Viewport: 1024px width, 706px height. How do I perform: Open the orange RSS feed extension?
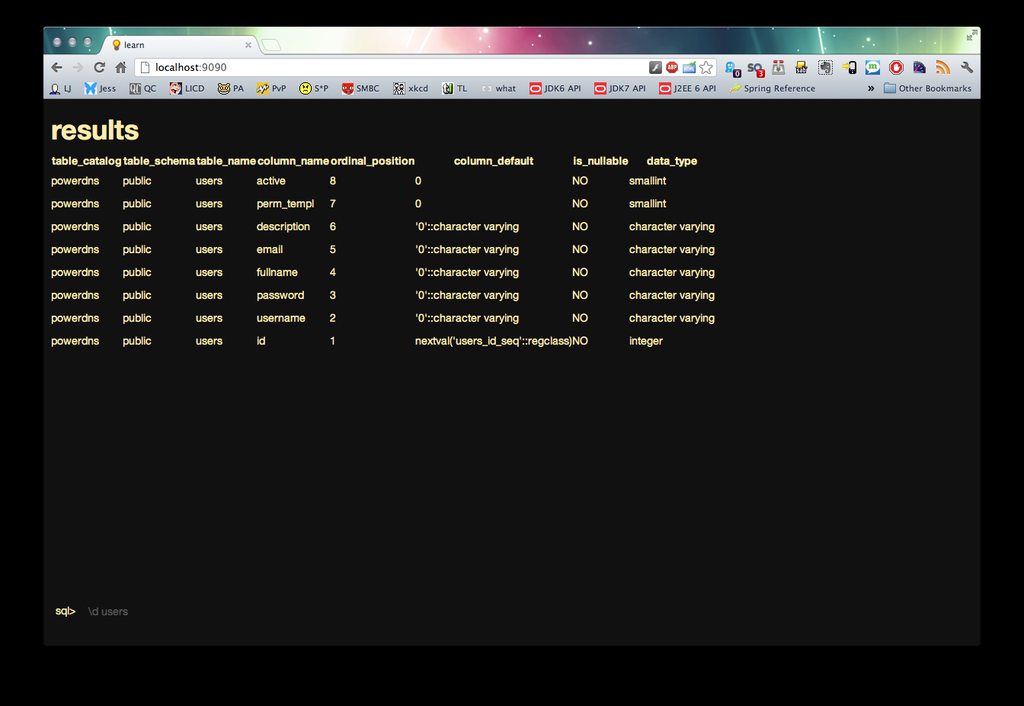pos(942,67)
